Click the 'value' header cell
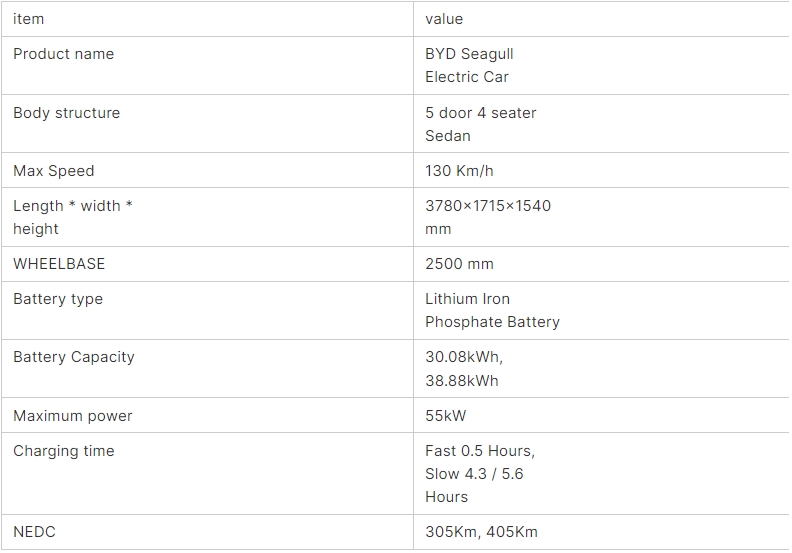Image resolution: width=792 pixels, height=553 pixels. pyautogui.click(x=444, y=19)
